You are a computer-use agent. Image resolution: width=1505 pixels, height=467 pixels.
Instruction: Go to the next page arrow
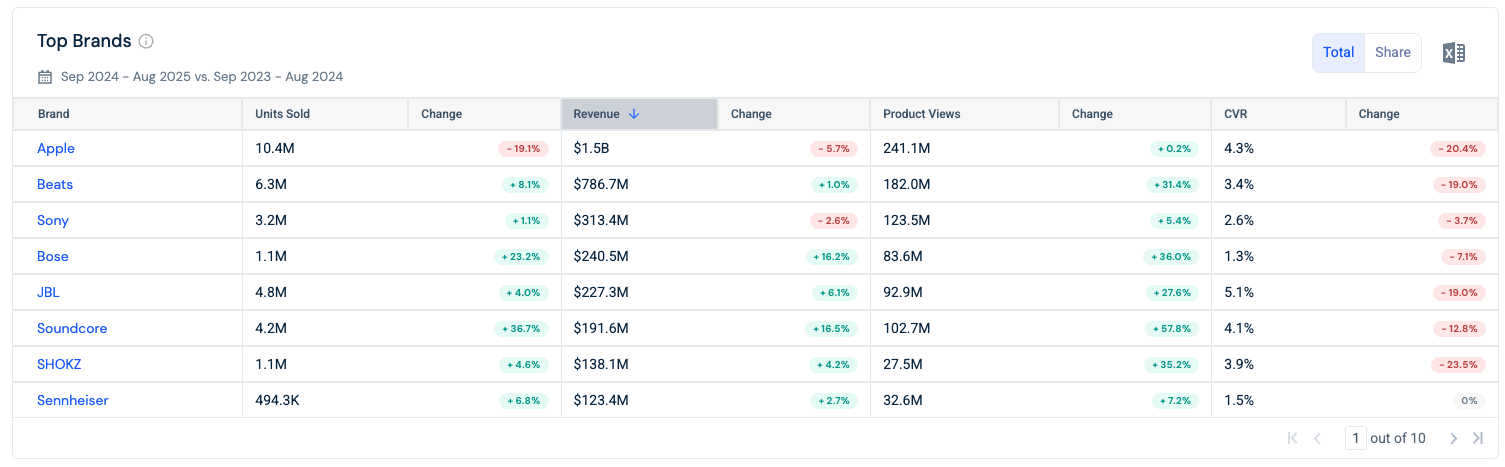[x=1454, y=438]
